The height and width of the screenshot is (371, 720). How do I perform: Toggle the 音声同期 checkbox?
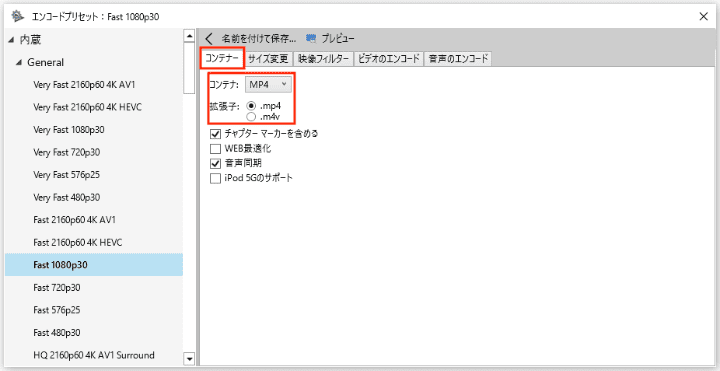(x=215, y=163)
